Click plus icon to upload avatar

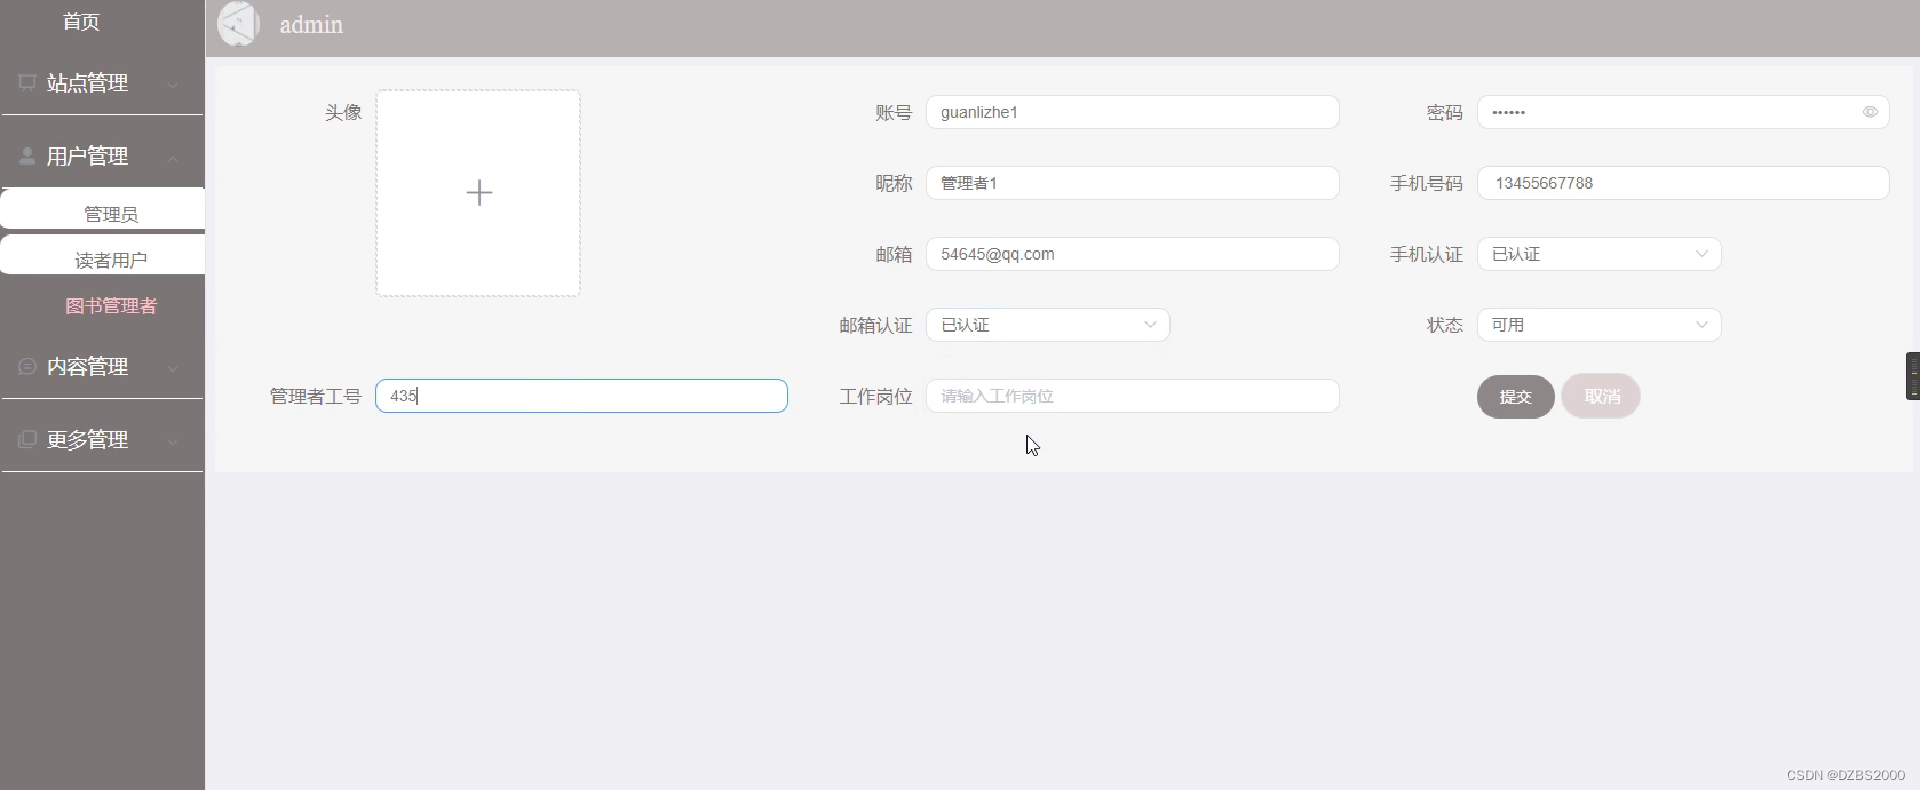pos(479,192)
